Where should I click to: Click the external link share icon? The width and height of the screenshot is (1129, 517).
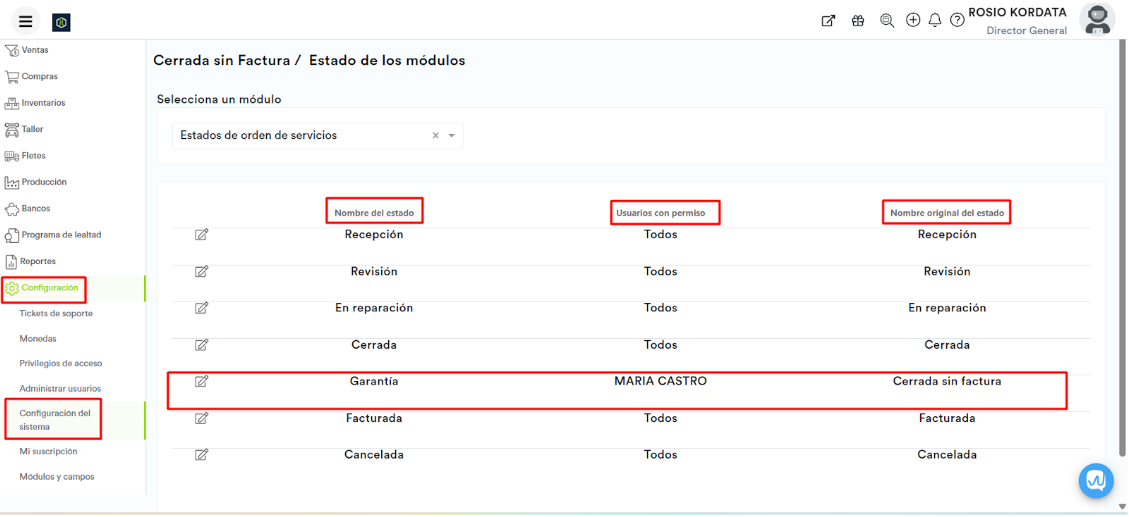[x=828, y=20]
